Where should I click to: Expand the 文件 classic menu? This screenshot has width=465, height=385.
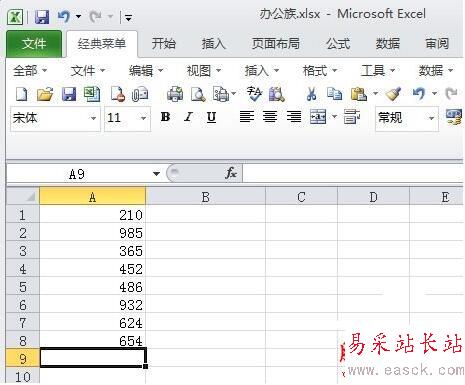point(88,71)
